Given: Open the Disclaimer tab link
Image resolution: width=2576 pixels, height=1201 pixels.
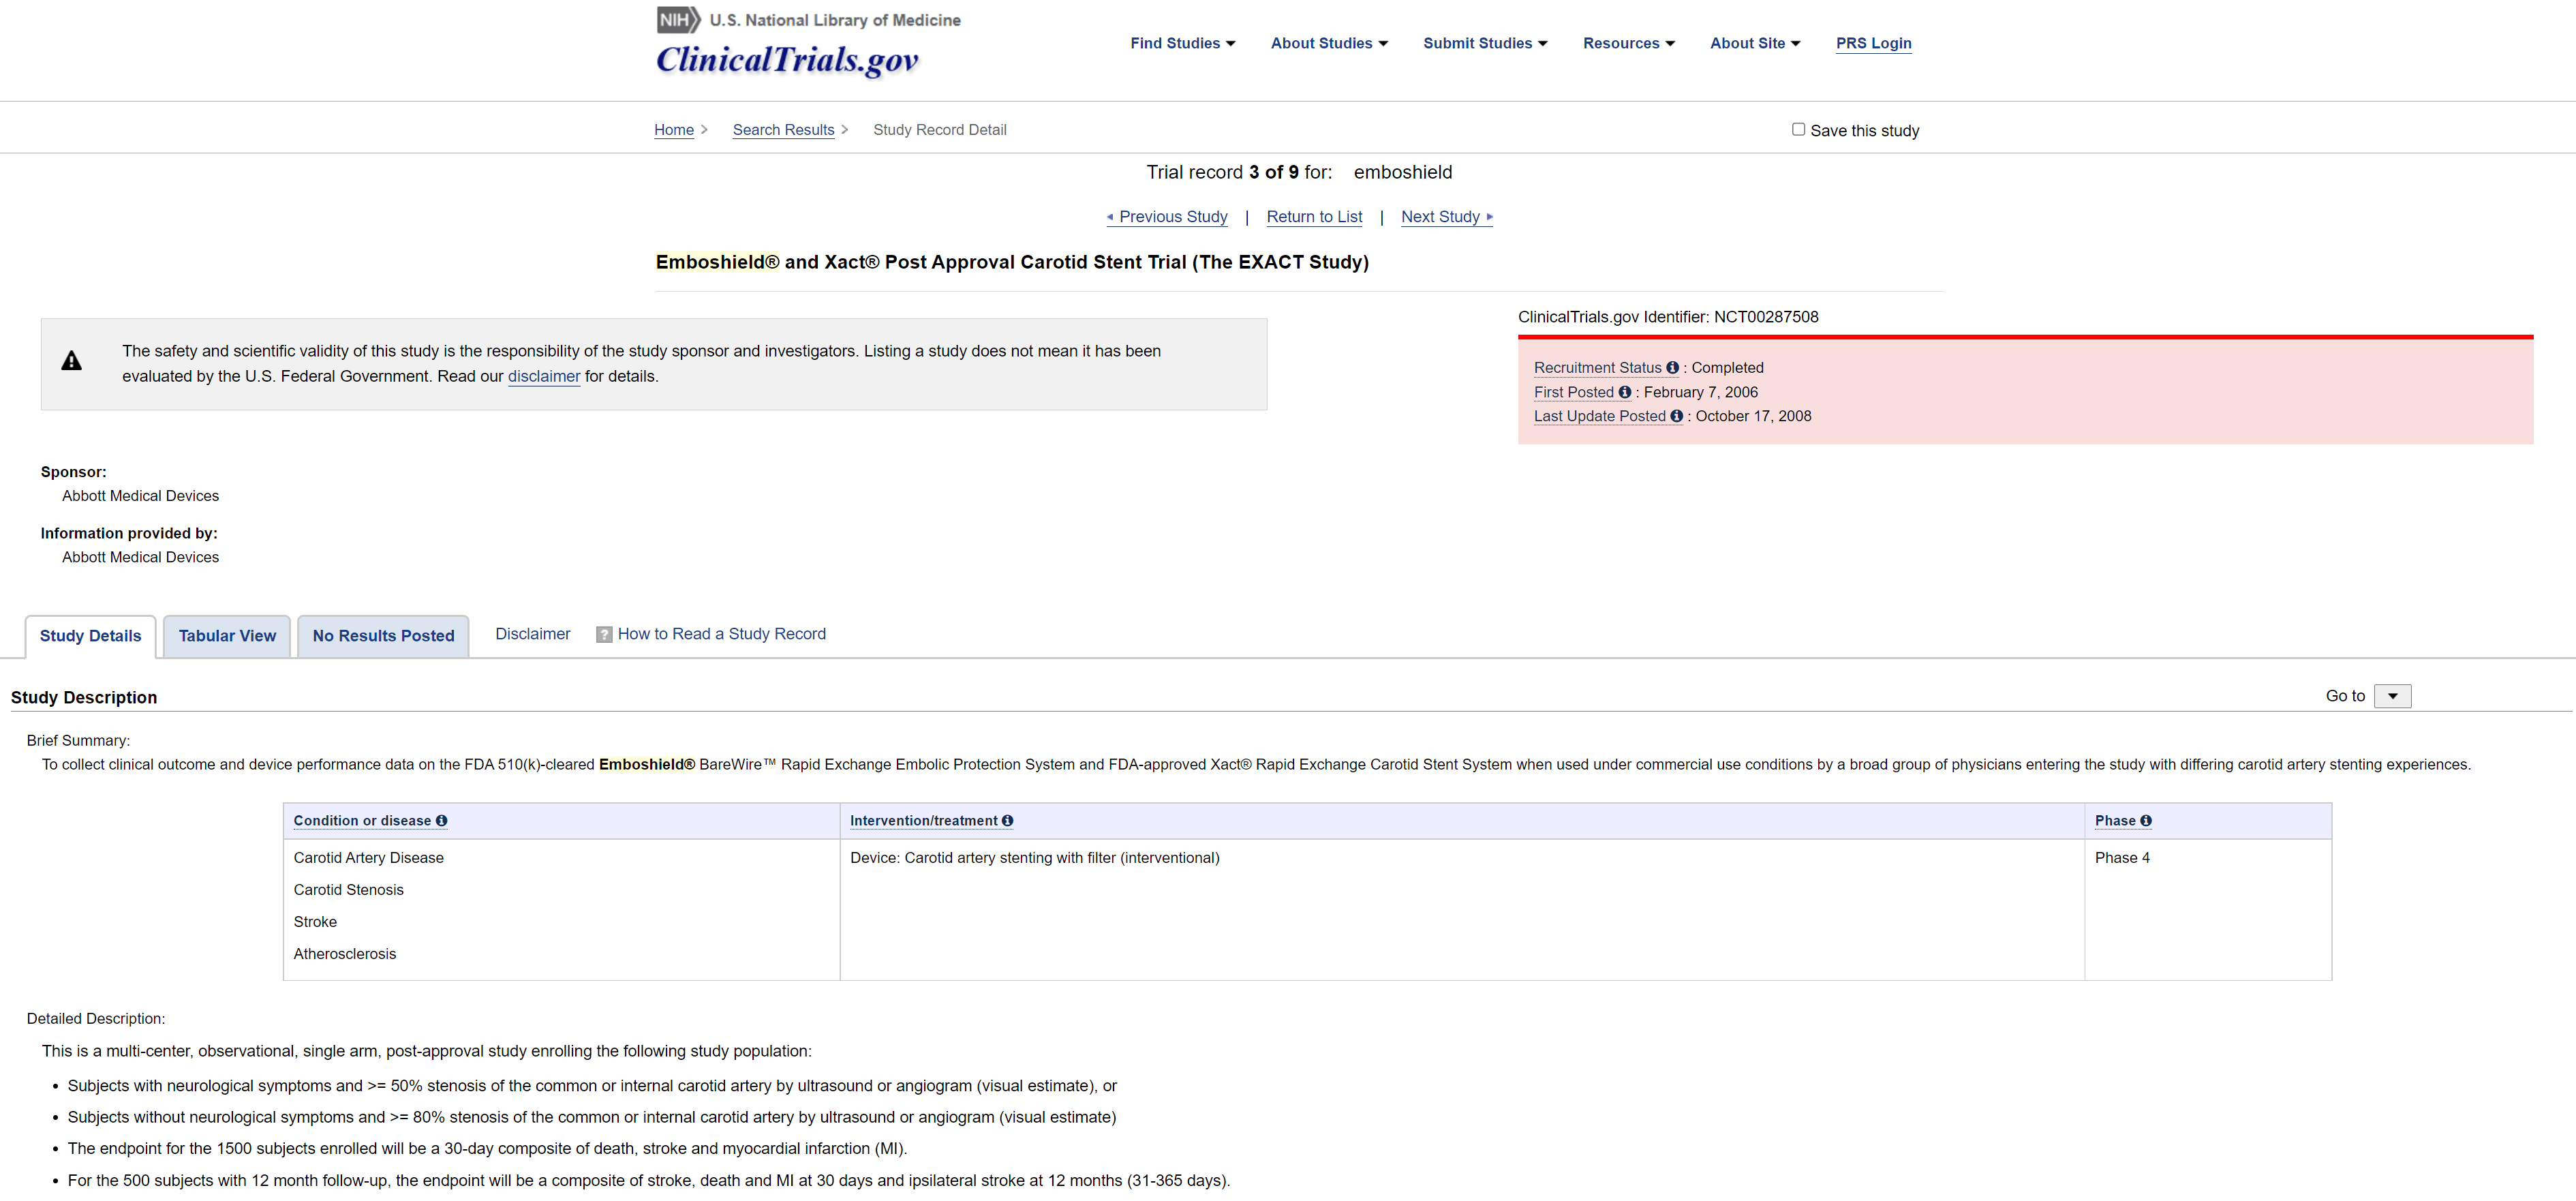Looking at the screenshot, I should [x=533, y=634].
